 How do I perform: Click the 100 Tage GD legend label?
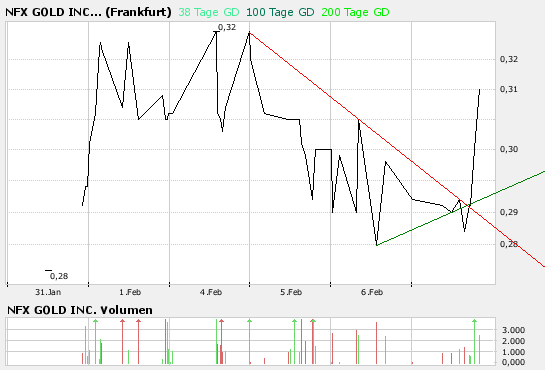[280, 12]
